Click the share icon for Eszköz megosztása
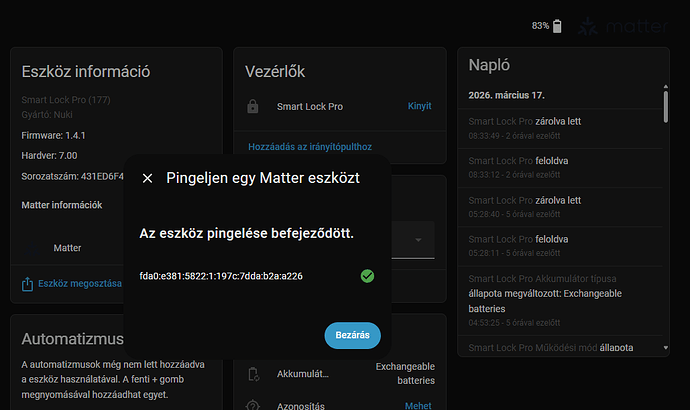The image size is (690, 410). [x=28, y=284]
